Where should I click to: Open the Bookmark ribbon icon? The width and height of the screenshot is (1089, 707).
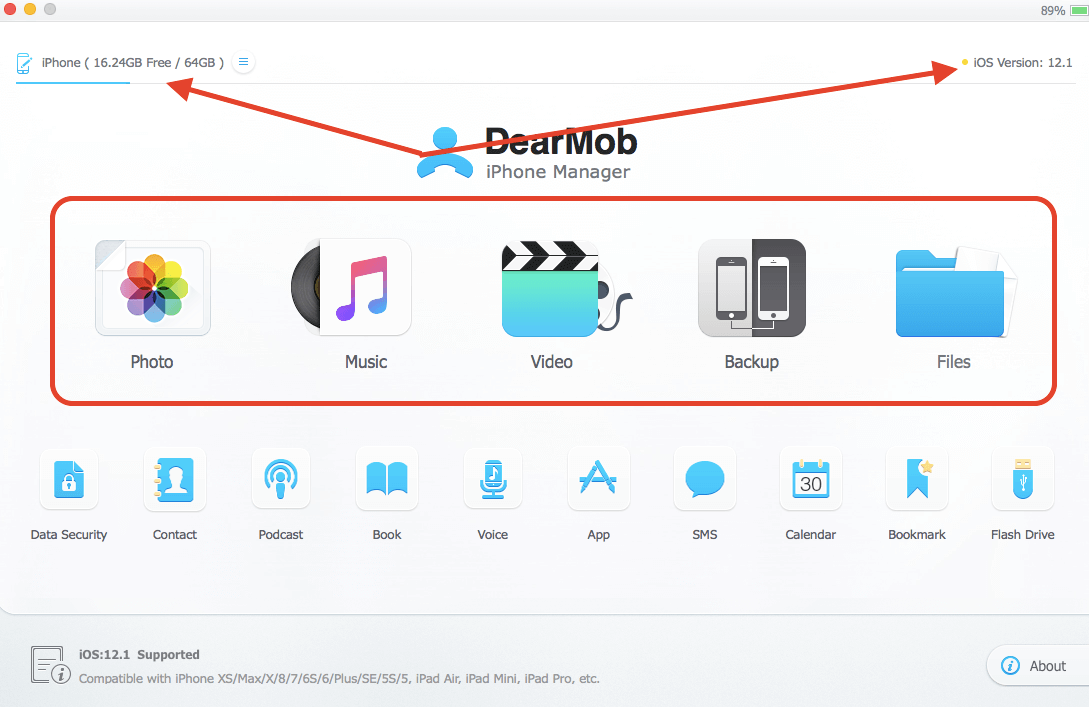(x=917, y=480)
